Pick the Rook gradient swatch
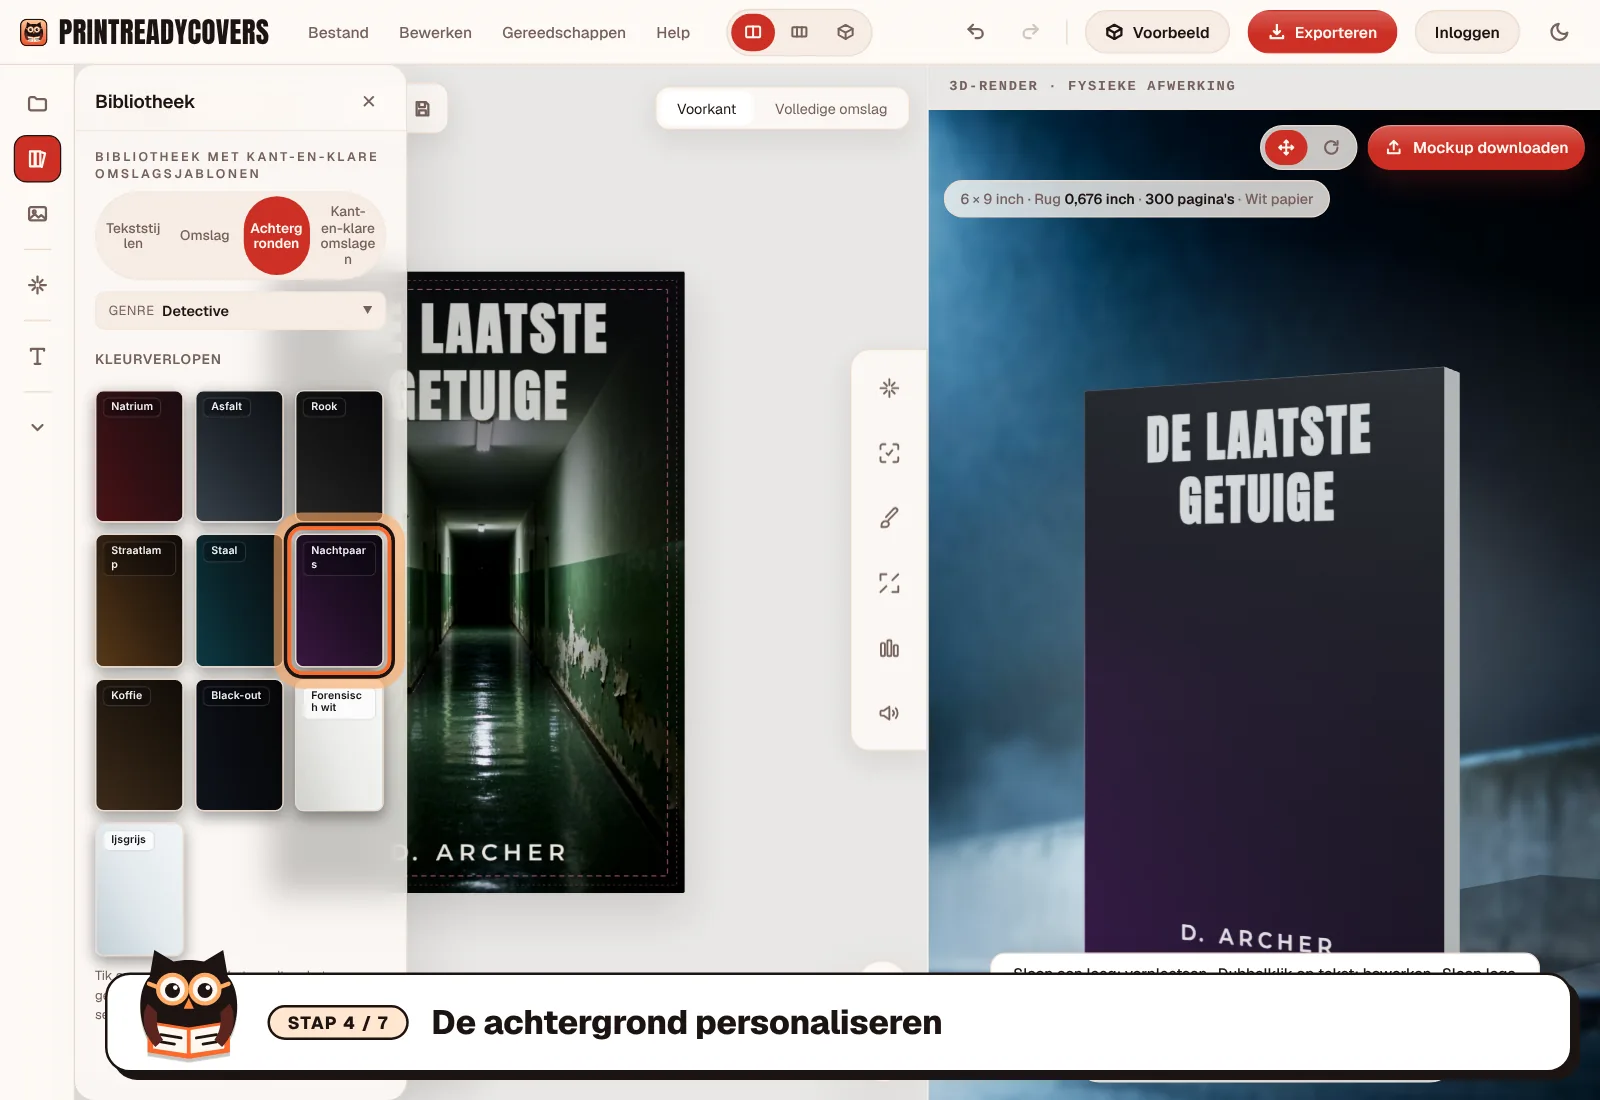The height and width of the screenshot is (1100, 1600). tap(339, 456)
